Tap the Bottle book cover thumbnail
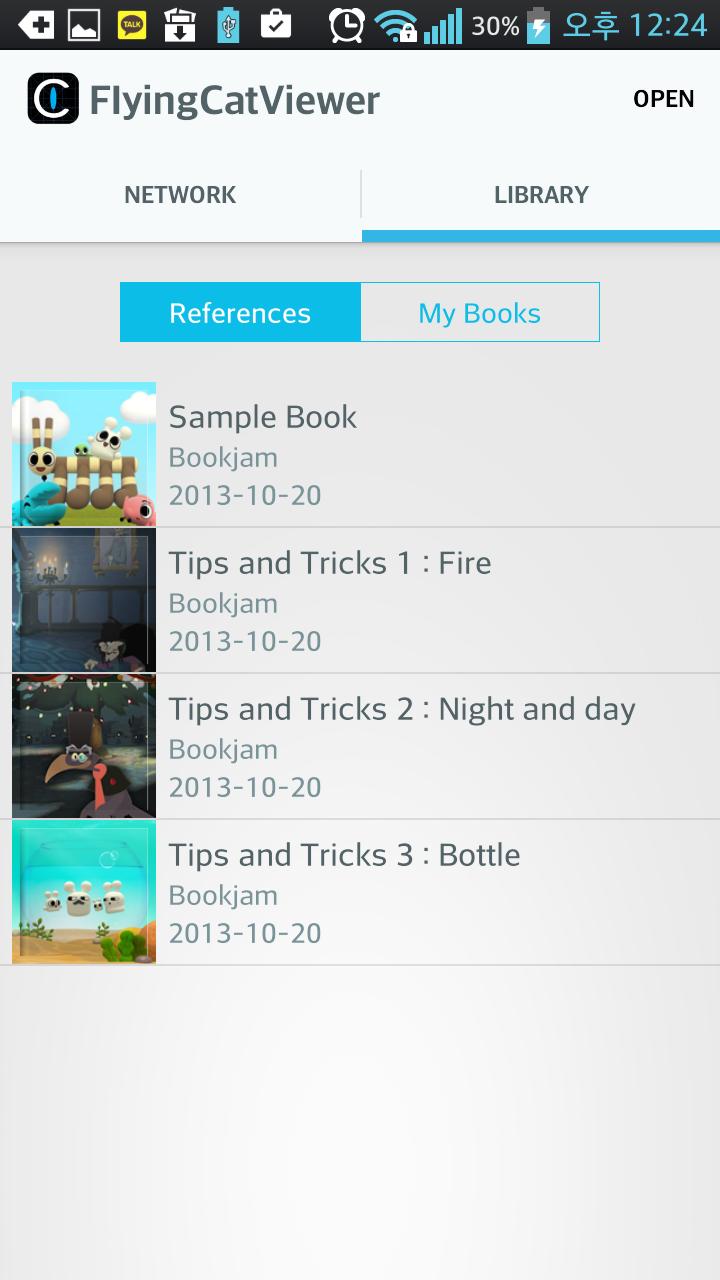720x1280 pixels. [84, 892]
